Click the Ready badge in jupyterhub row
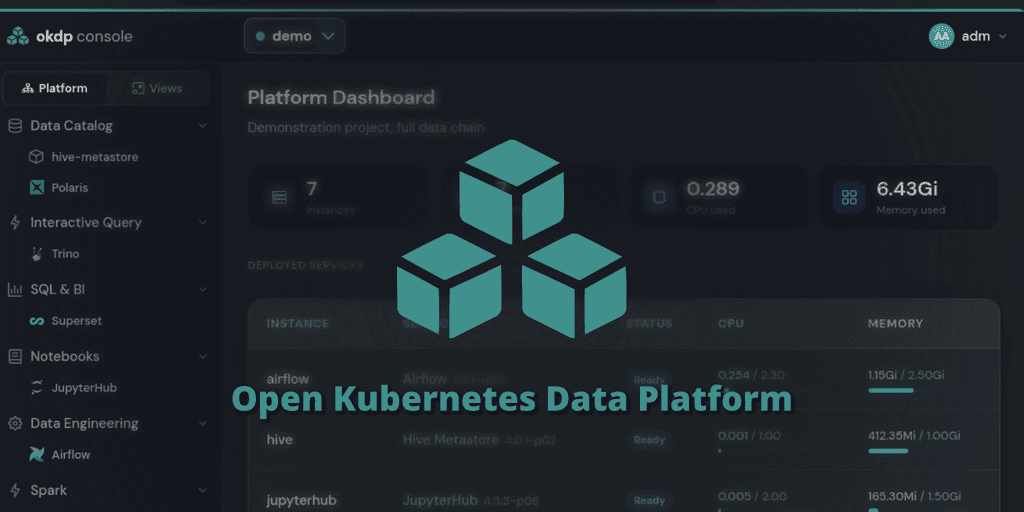1024x512 pixels. pyautogui.click(x=648, y=501)
